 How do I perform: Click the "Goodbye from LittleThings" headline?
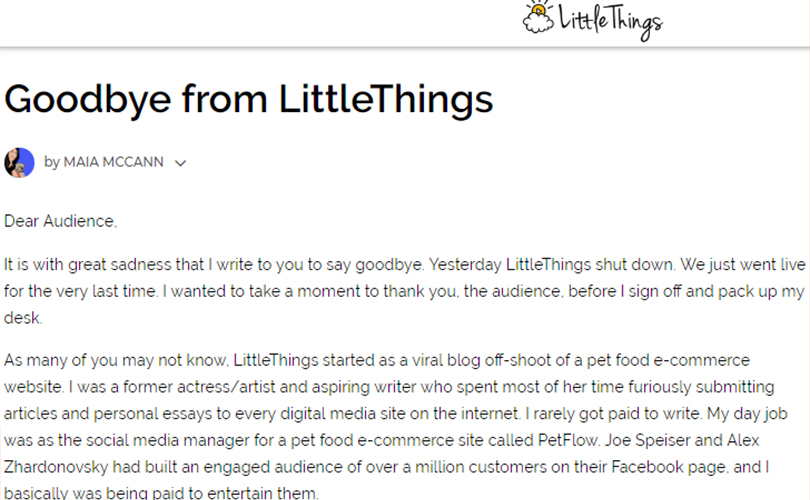pos(248,99)
